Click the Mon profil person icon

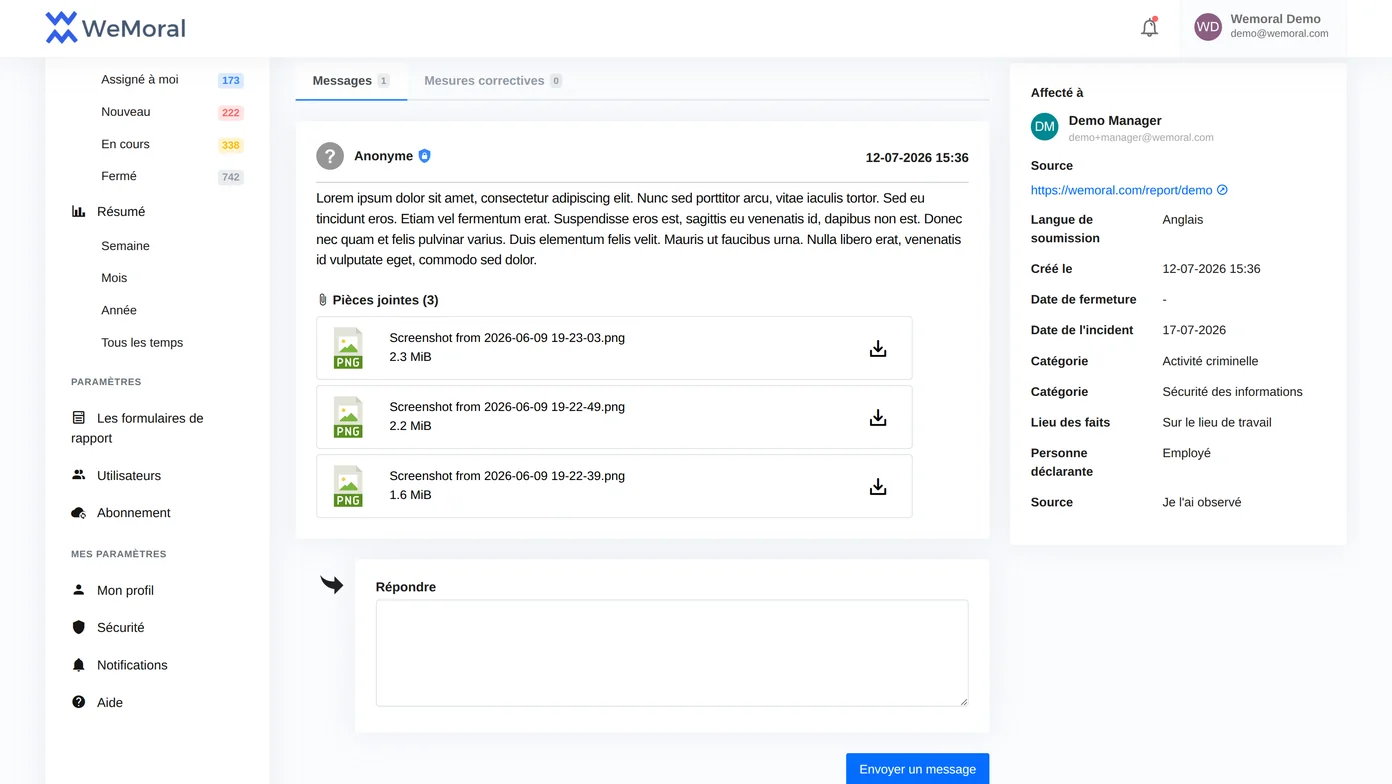[79, 590]
